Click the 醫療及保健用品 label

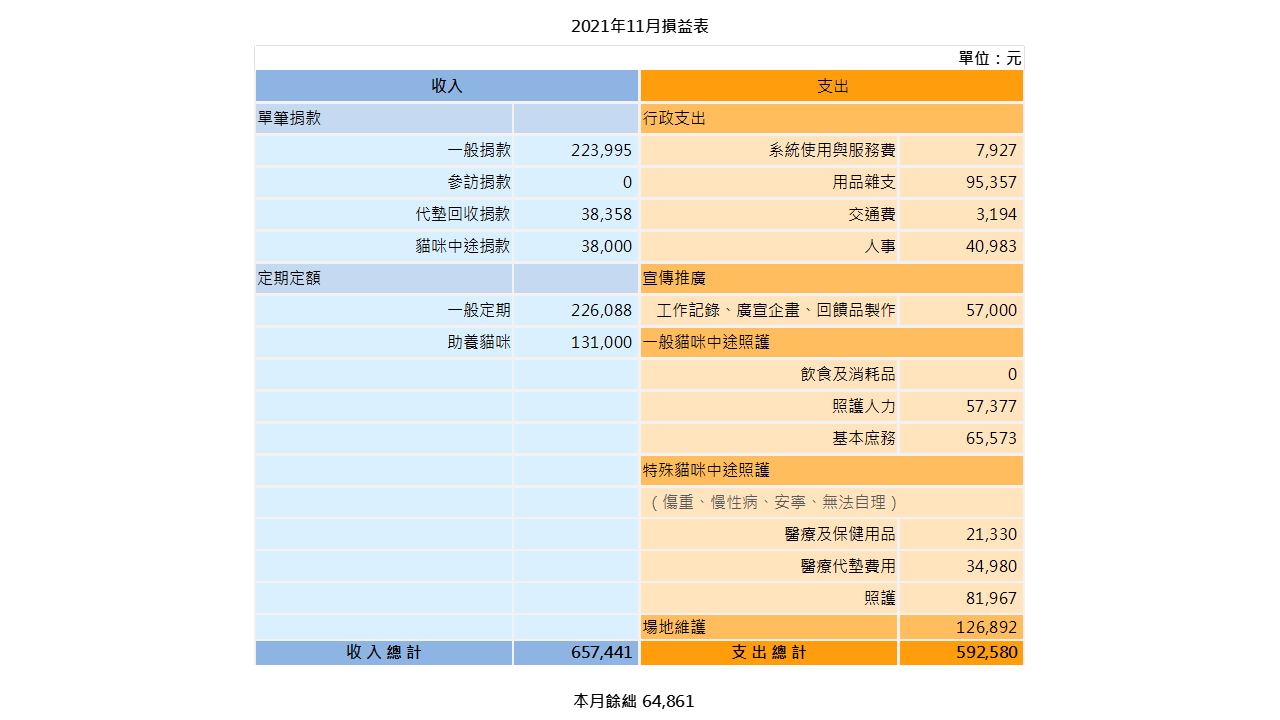click(840, 534)
